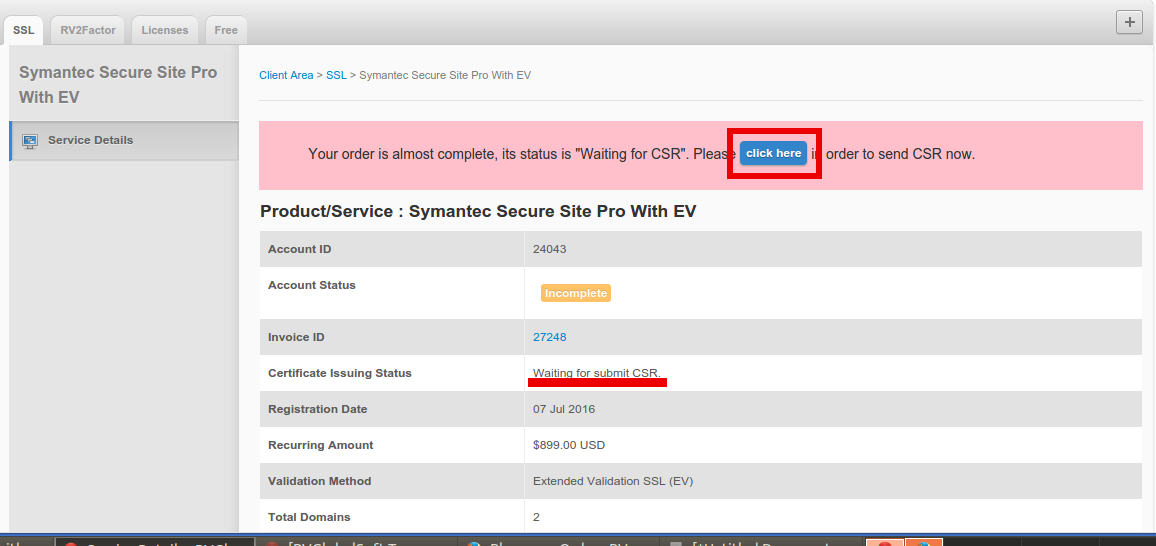Click the Account ID value 24043
The height and width of the screenshot is (546, 1156).
[549, 249]
